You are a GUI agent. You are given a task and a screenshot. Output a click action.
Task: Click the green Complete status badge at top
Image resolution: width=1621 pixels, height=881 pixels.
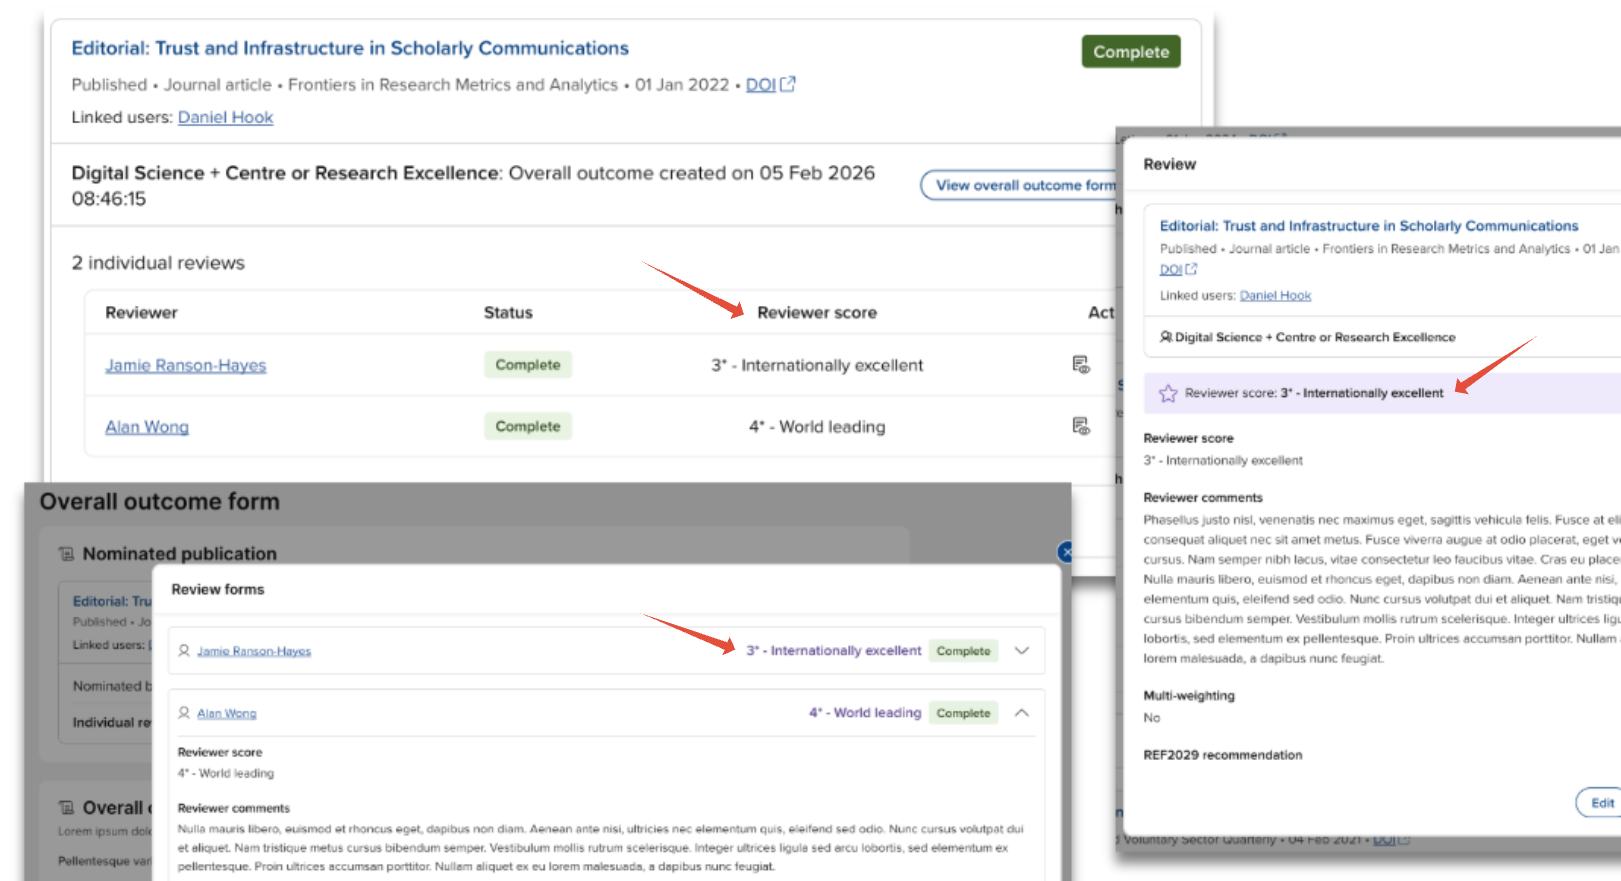click(1130, 52)
